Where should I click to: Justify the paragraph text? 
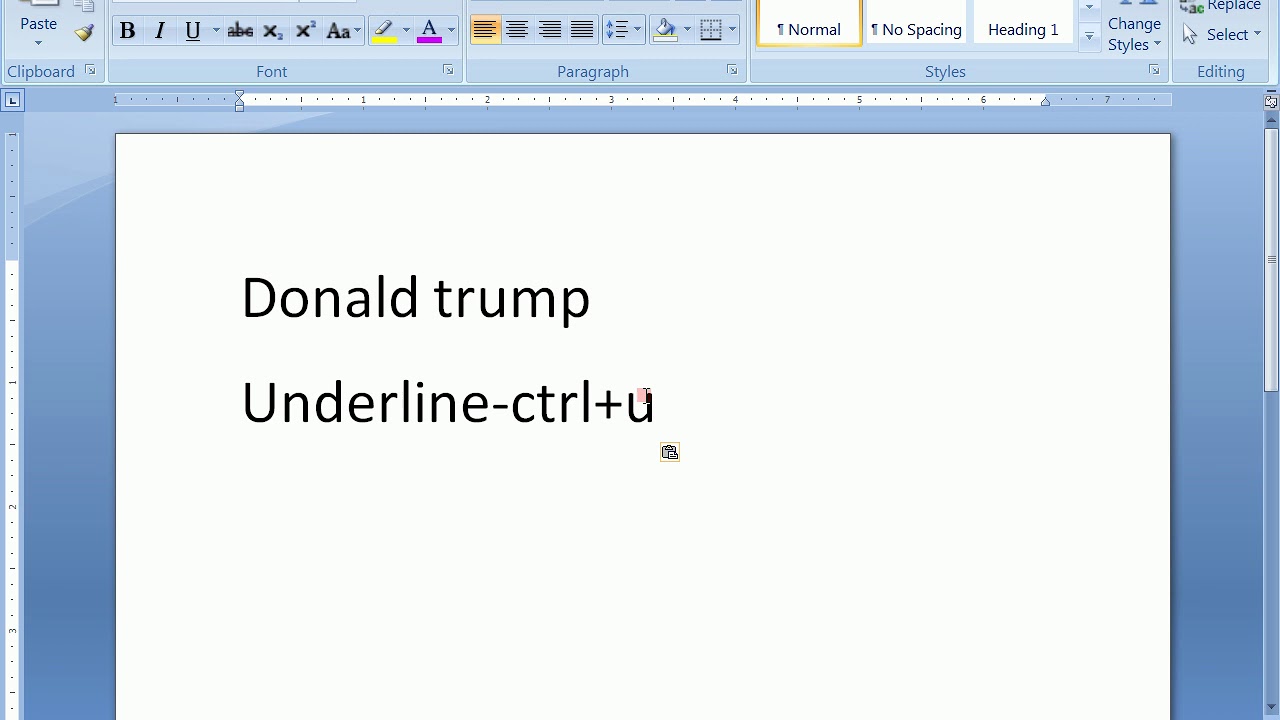click(582, 31)
